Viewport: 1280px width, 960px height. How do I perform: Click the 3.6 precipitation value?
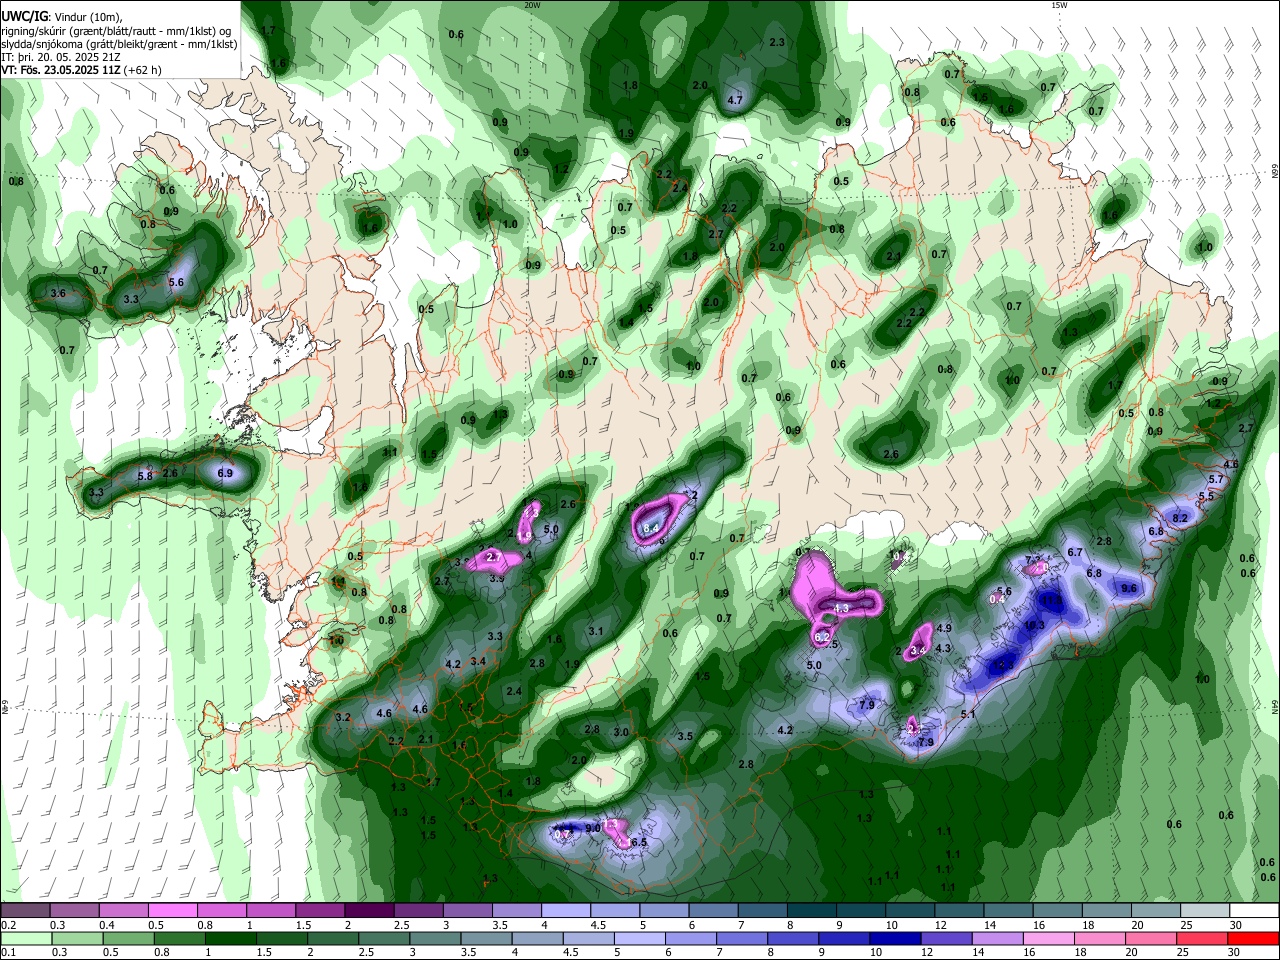[x=58, y=293]
